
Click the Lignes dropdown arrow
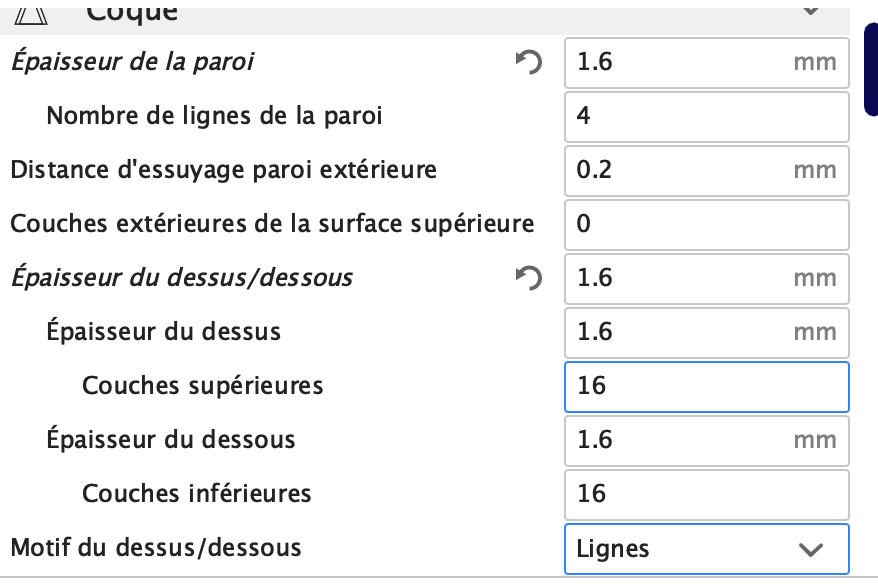[811, 550]
